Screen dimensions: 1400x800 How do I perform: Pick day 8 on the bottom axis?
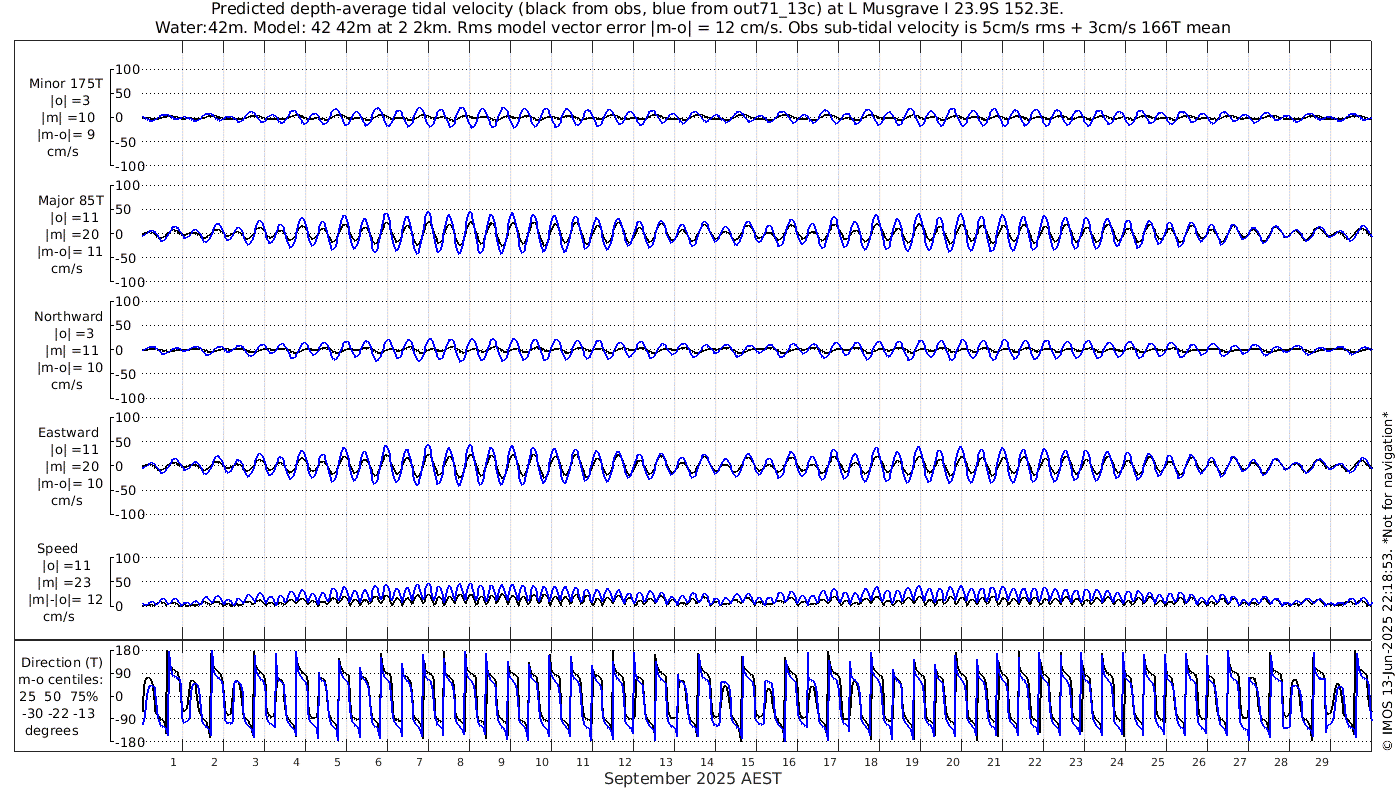[x=460, y=762]
